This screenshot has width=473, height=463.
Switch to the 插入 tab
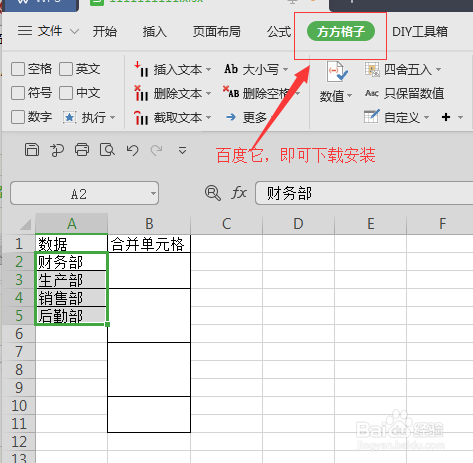[x=154, y=32]
